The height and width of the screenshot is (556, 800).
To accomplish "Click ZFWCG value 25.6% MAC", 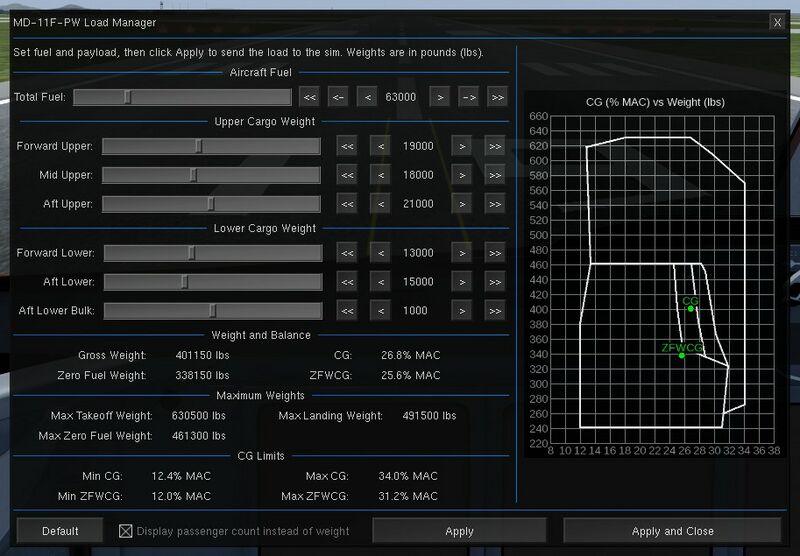I will point(411,375).
